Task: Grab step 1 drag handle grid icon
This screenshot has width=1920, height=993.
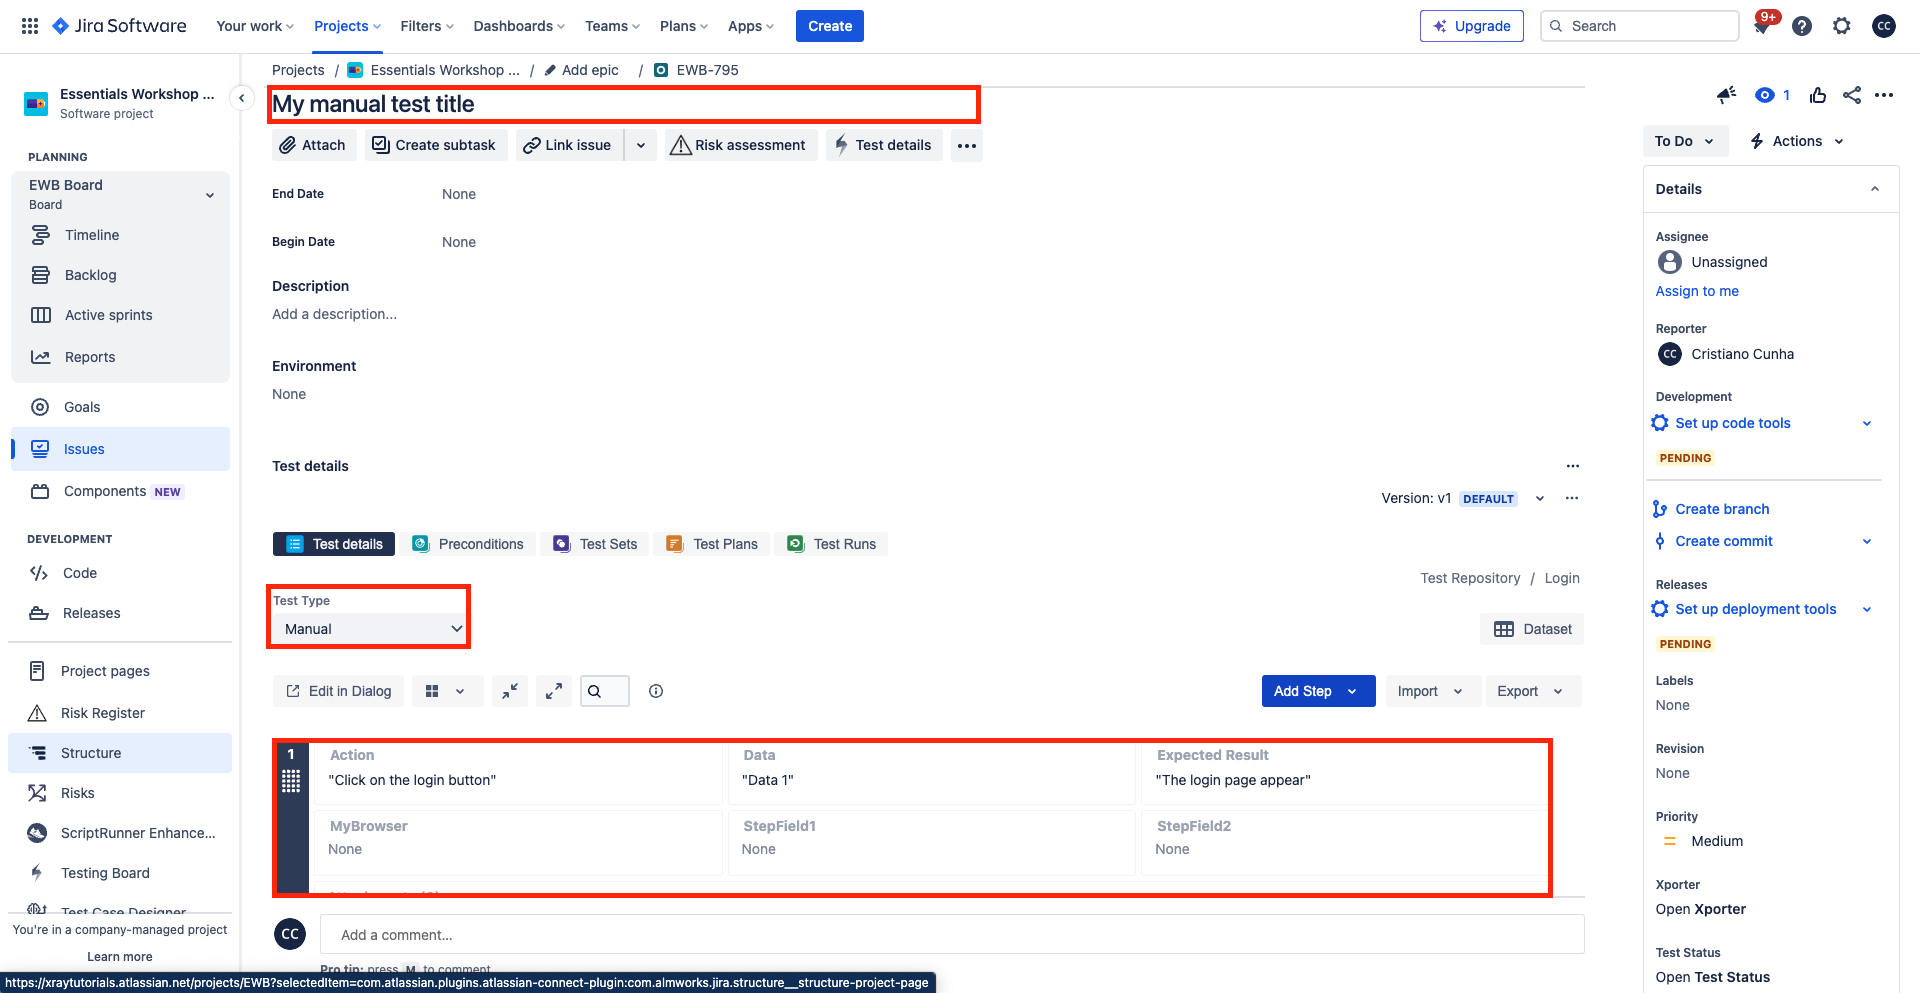Action: (291, 781)
